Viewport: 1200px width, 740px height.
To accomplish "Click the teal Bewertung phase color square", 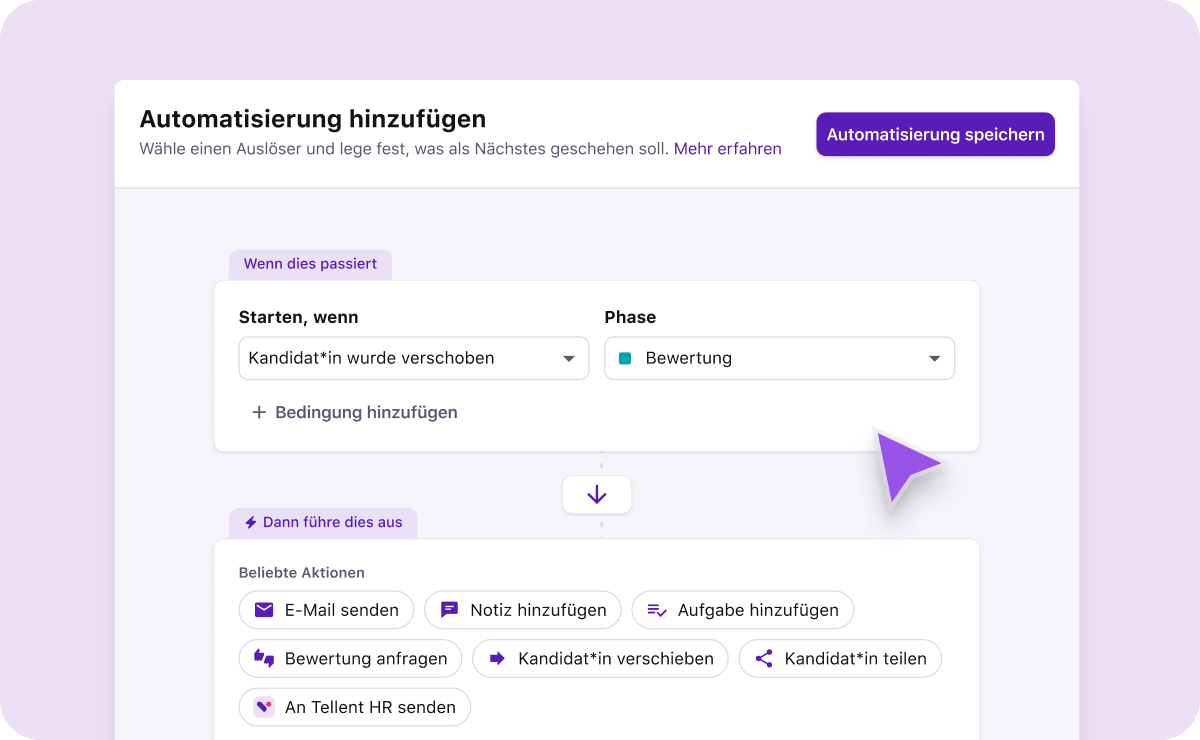I will coord(625,358).
